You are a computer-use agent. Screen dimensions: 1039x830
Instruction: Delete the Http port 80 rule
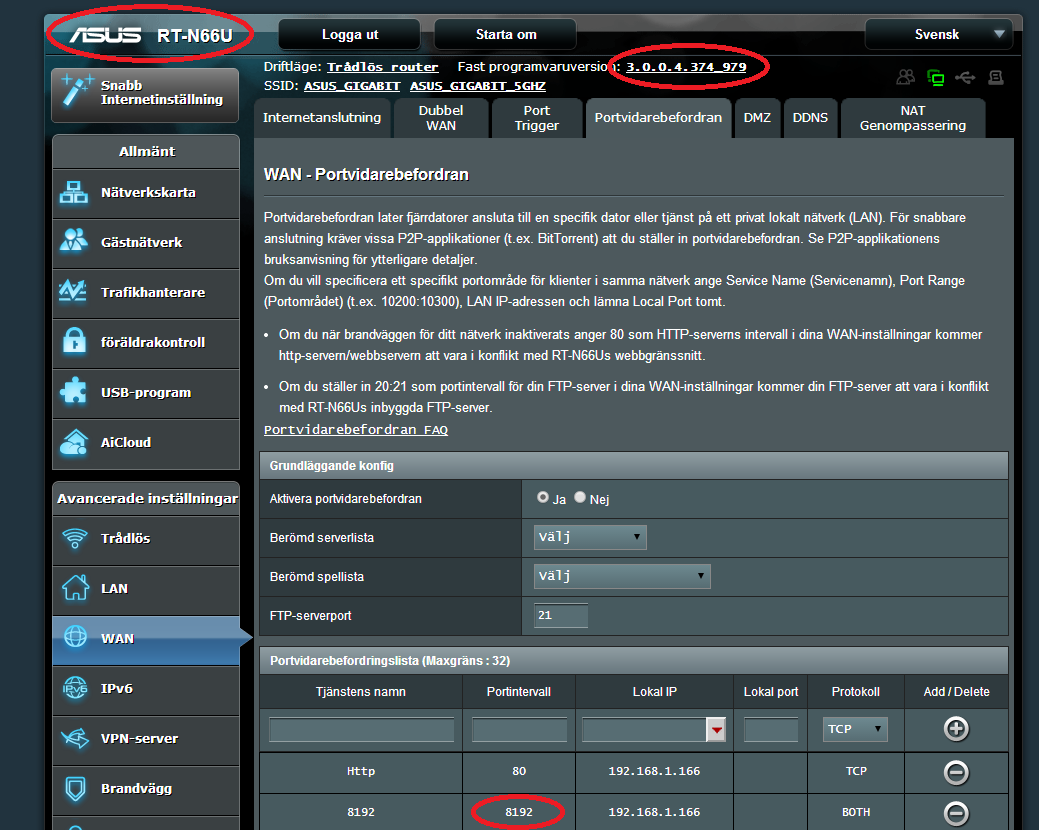click(956, 772)
